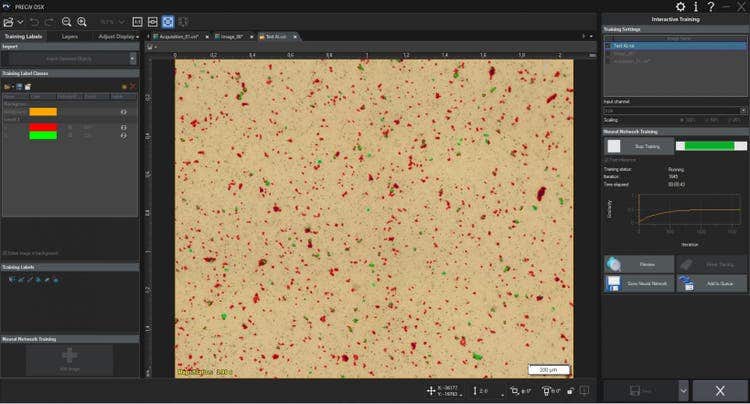
Task: Click the zoom in magnifier icon
Action: point(82,21)
